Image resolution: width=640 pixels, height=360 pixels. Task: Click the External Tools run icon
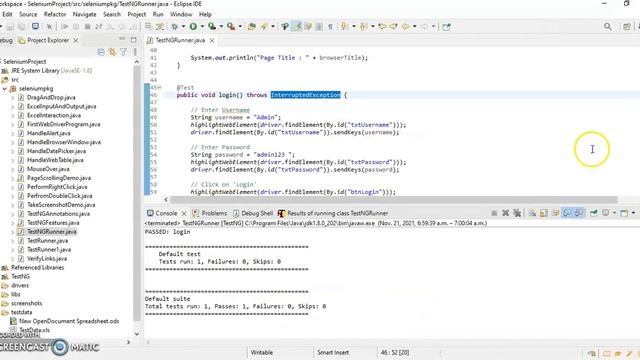coord(231,27)
